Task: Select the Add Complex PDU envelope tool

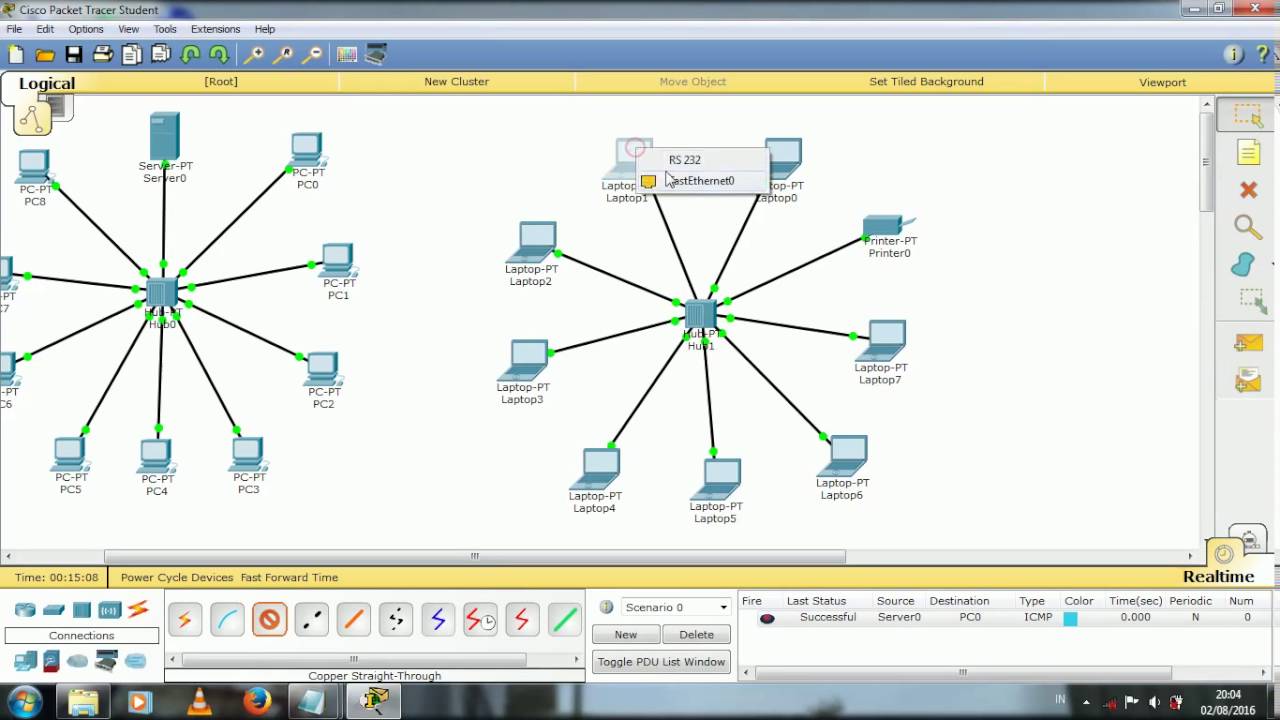Action: point(1248,380)
